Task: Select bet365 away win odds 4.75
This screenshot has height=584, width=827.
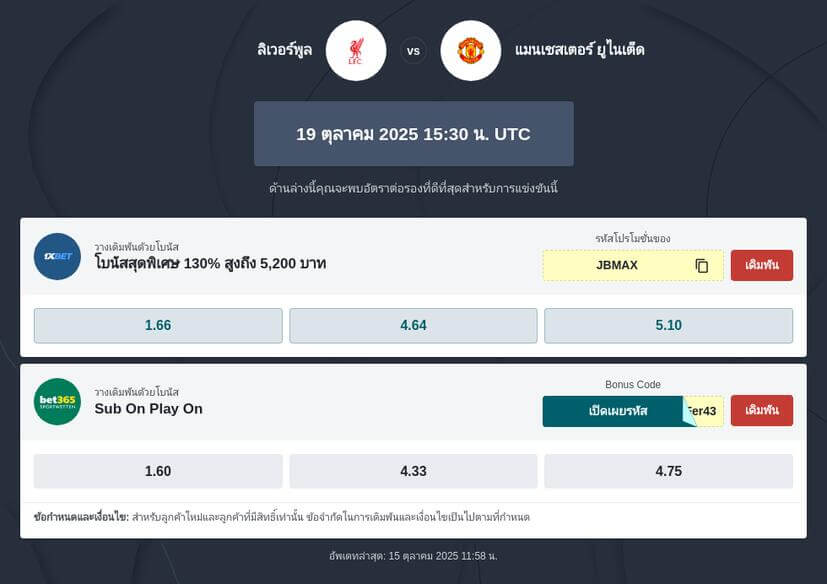Action: pyautogui.click(x=668, y=471)
